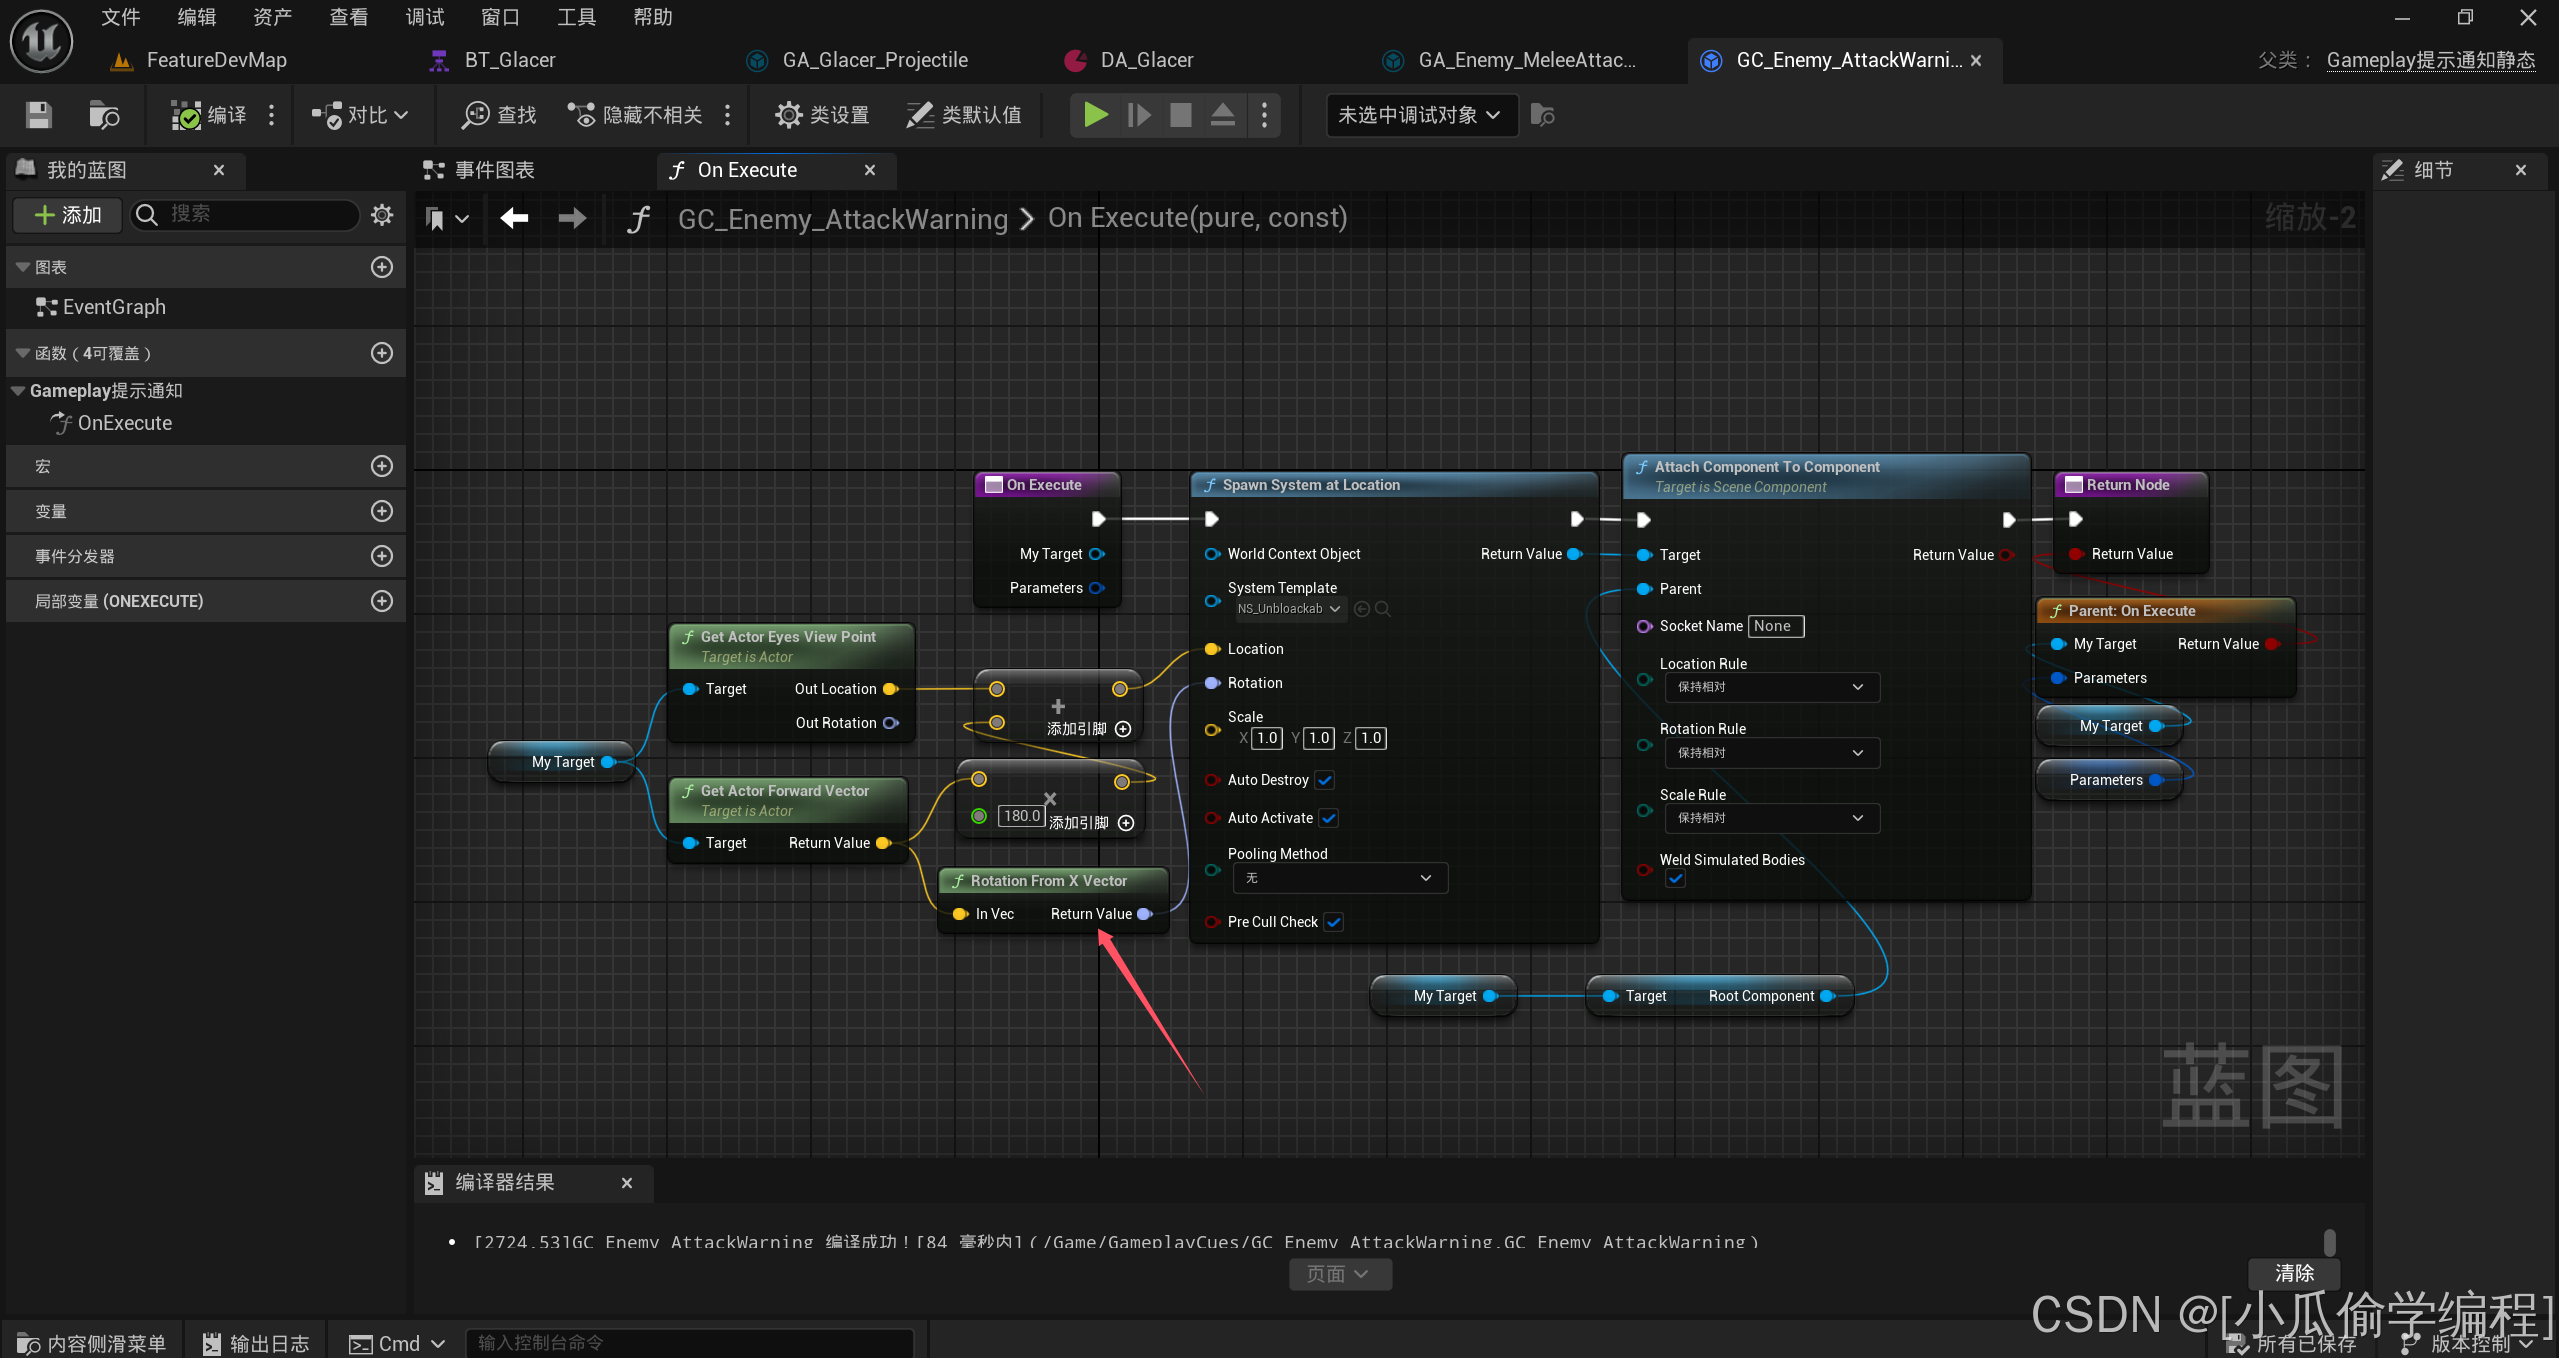2559x1358 pixels.
Task: Open the Pooling Method dropdown
Action: tap(1339, 878)
